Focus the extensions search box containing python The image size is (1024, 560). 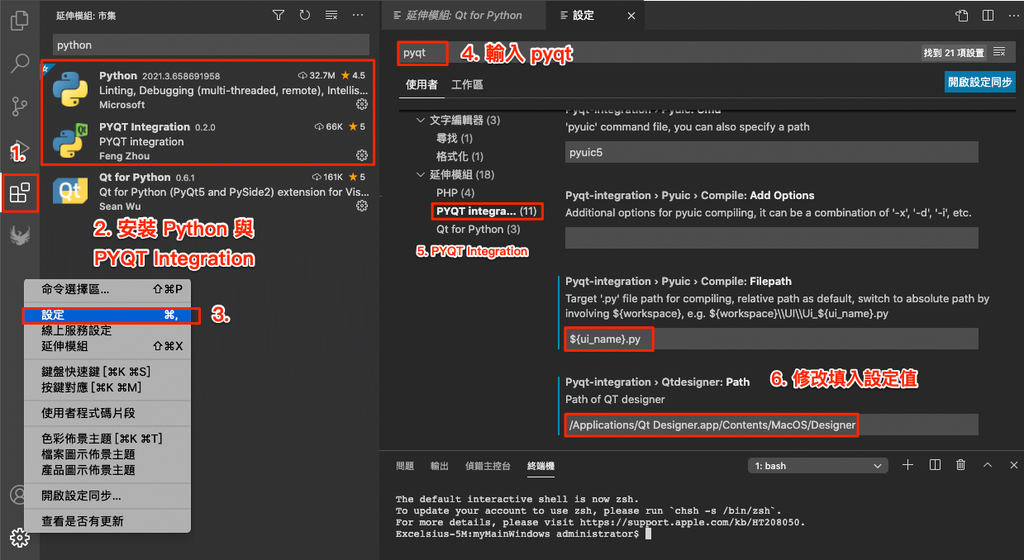point(210,45)
